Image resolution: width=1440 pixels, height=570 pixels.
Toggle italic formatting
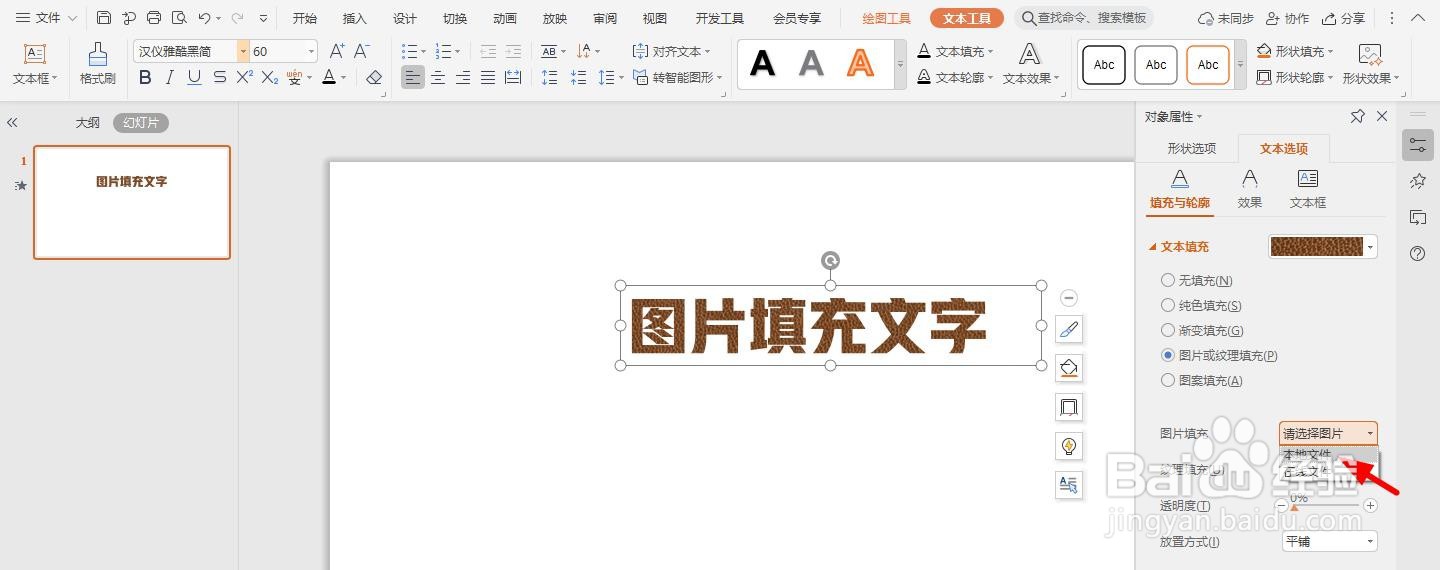170,77
